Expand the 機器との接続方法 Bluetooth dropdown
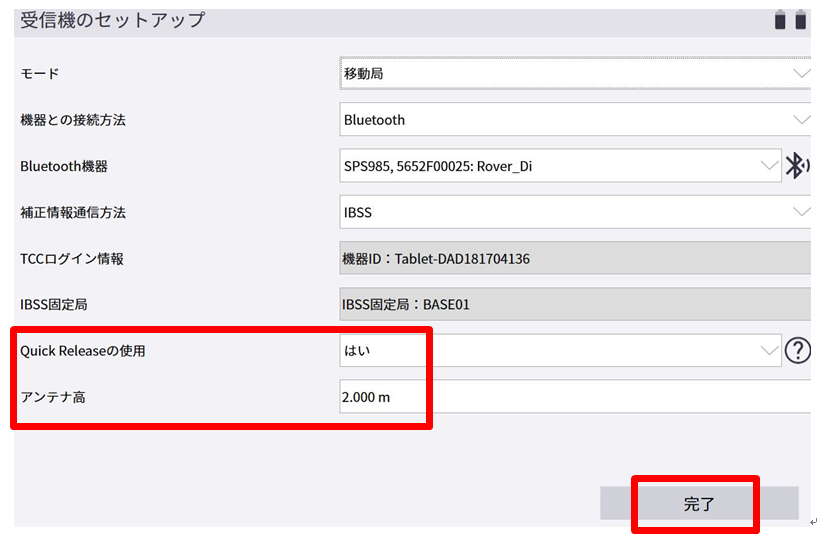Screen dimensions: 835x547 click(x=575, y=120)
